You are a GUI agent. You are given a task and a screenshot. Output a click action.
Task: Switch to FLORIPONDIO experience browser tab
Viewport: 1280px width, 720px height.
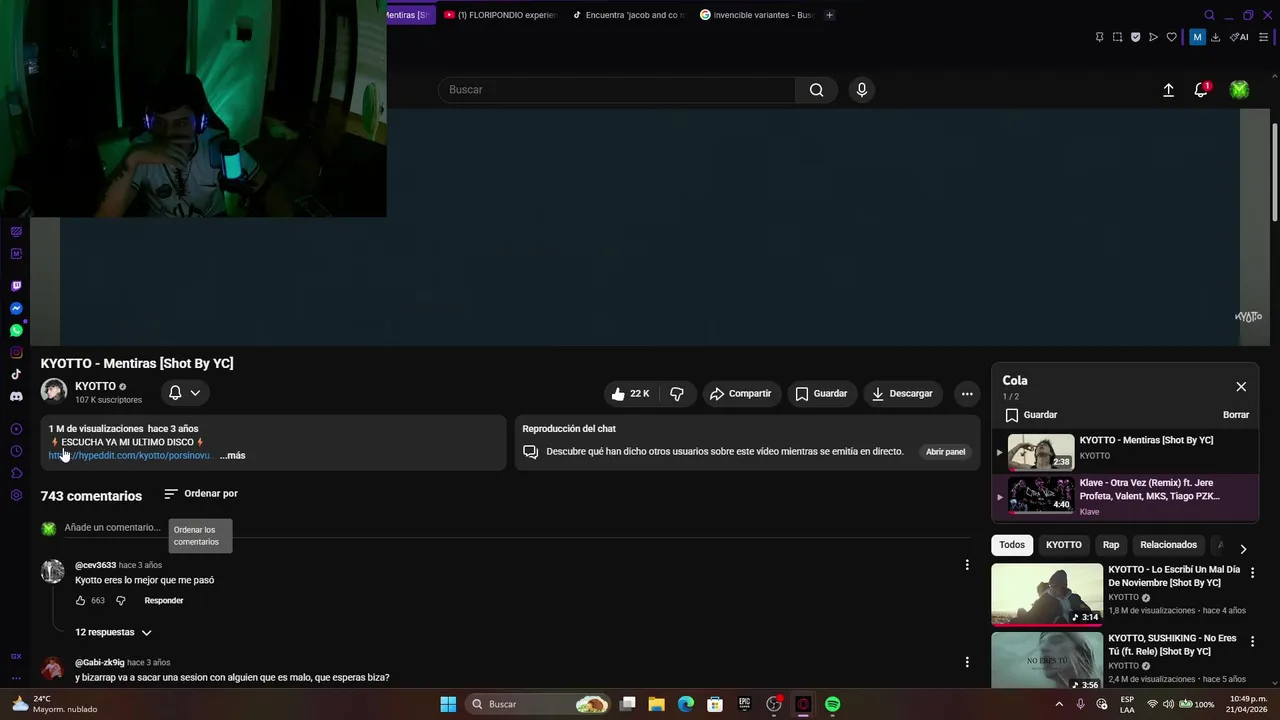501,15
